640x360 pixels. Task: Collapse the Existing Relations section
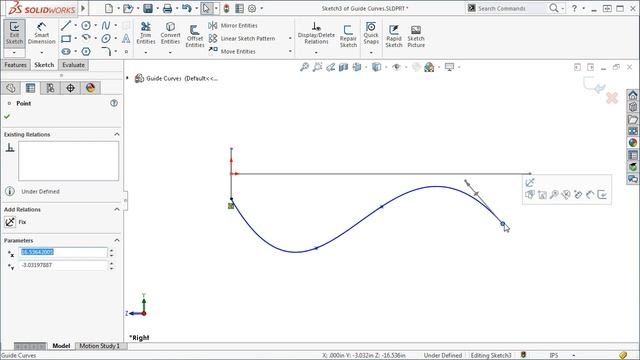117,134
